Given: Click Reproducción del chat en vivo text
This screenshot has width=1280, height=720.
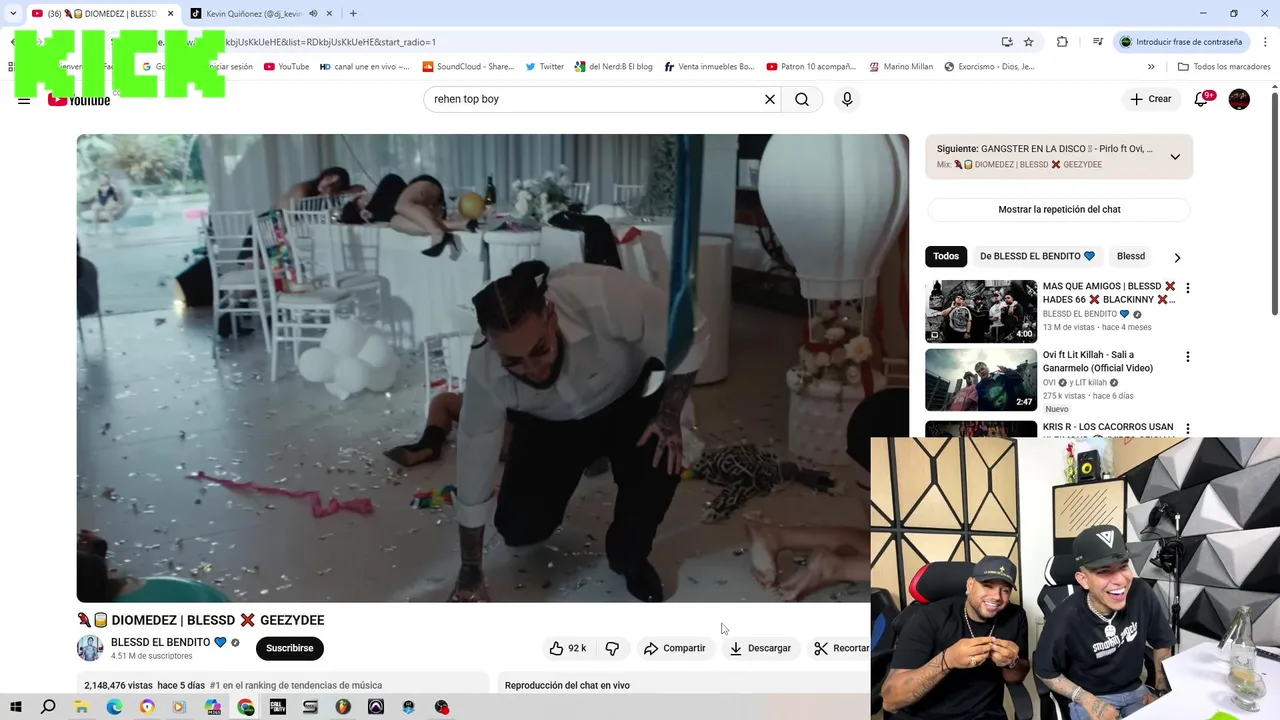Looking at the screenshot, I should tap(567, 685).
